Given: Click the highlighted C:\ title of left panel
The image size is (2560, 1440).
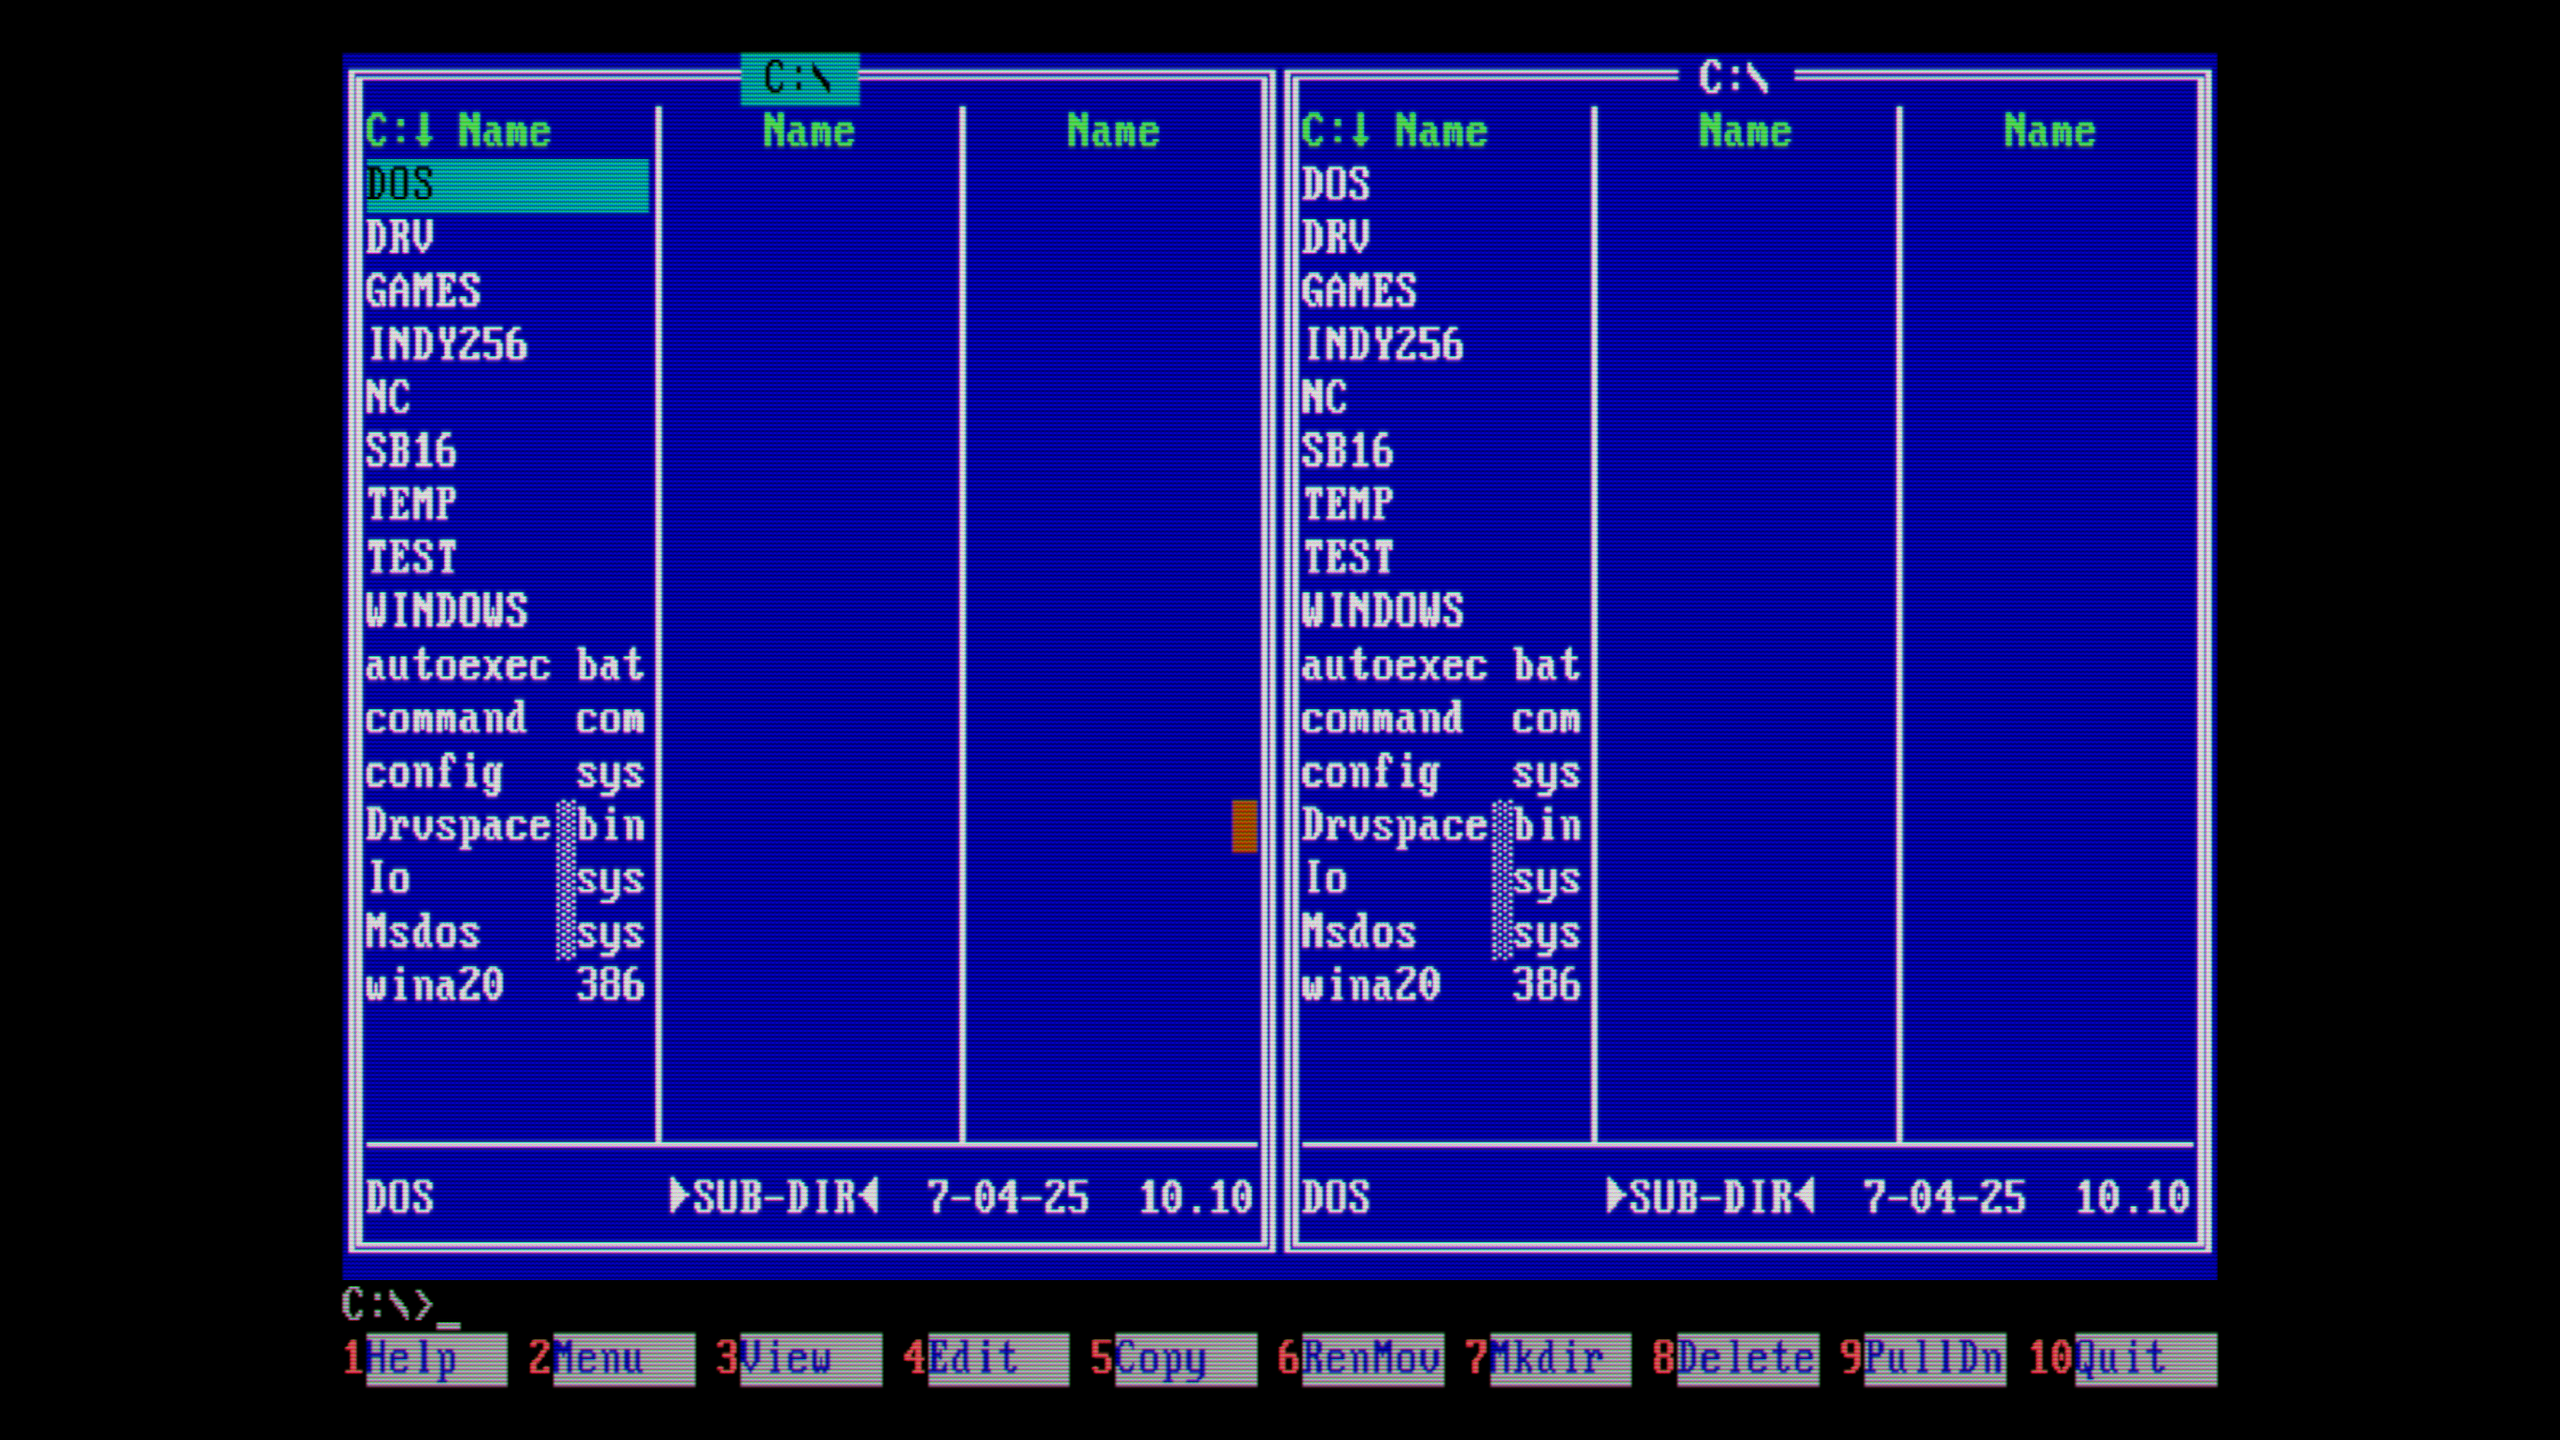Looking at the screenshot, I should tap(799, 78).
